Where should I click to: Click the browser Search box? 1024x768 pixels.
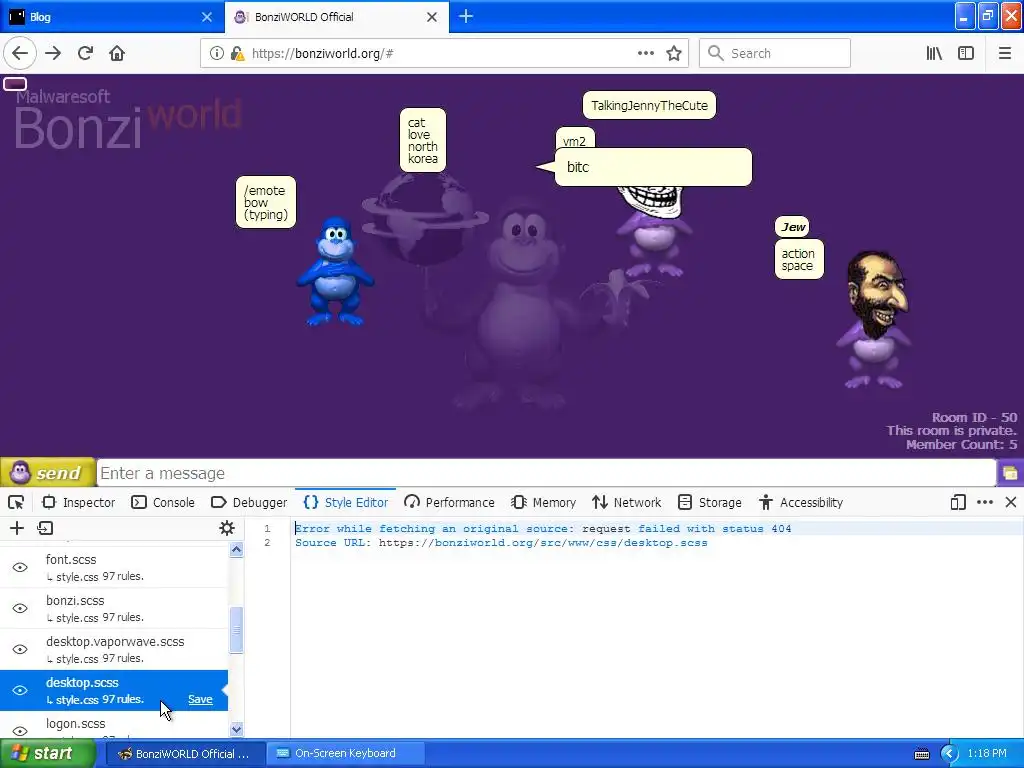[x=775, y=54]
